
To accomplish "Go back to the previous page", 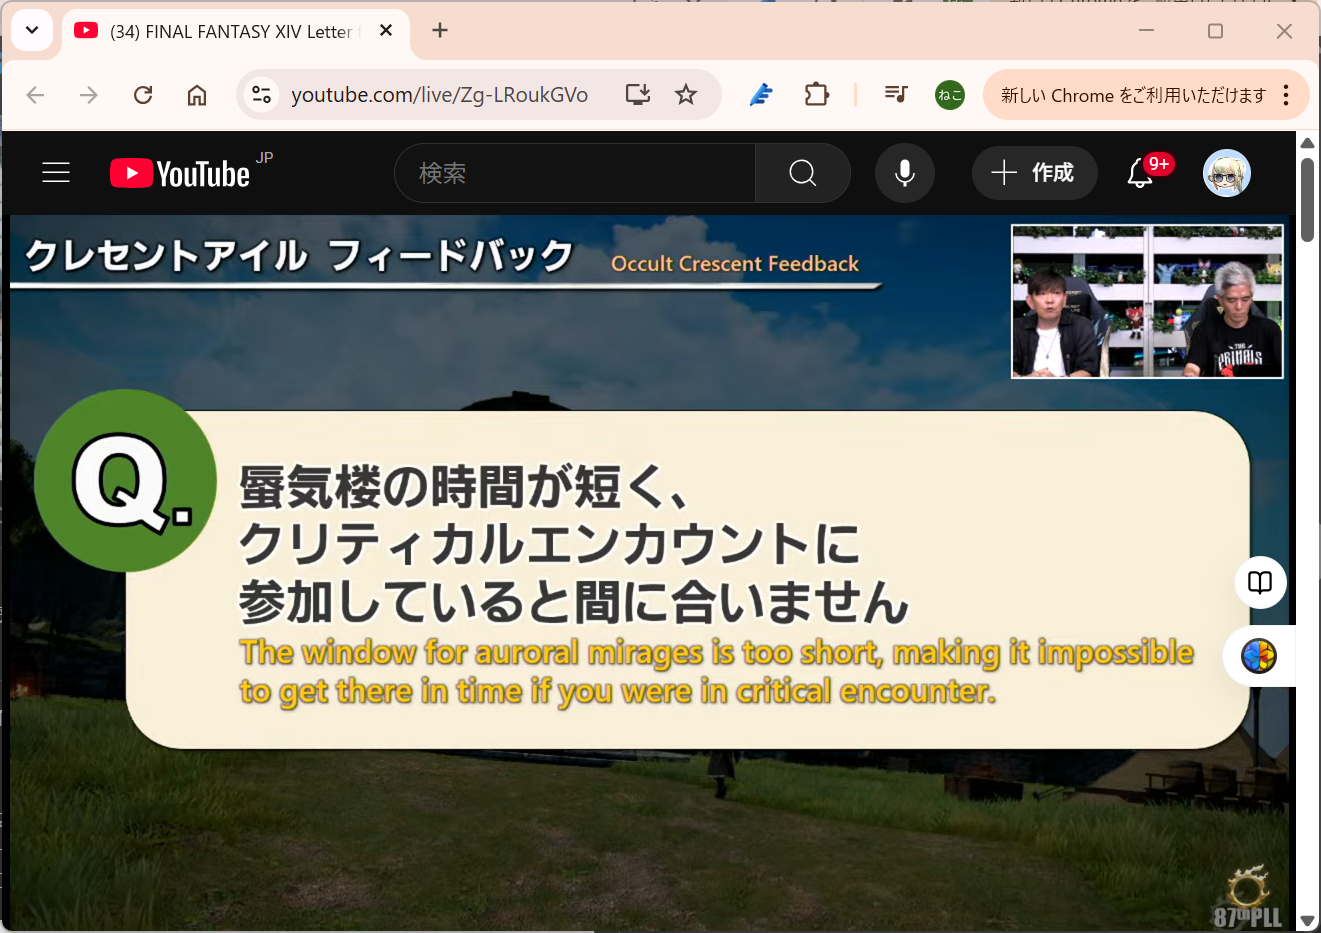I will (x=36, y=95).
